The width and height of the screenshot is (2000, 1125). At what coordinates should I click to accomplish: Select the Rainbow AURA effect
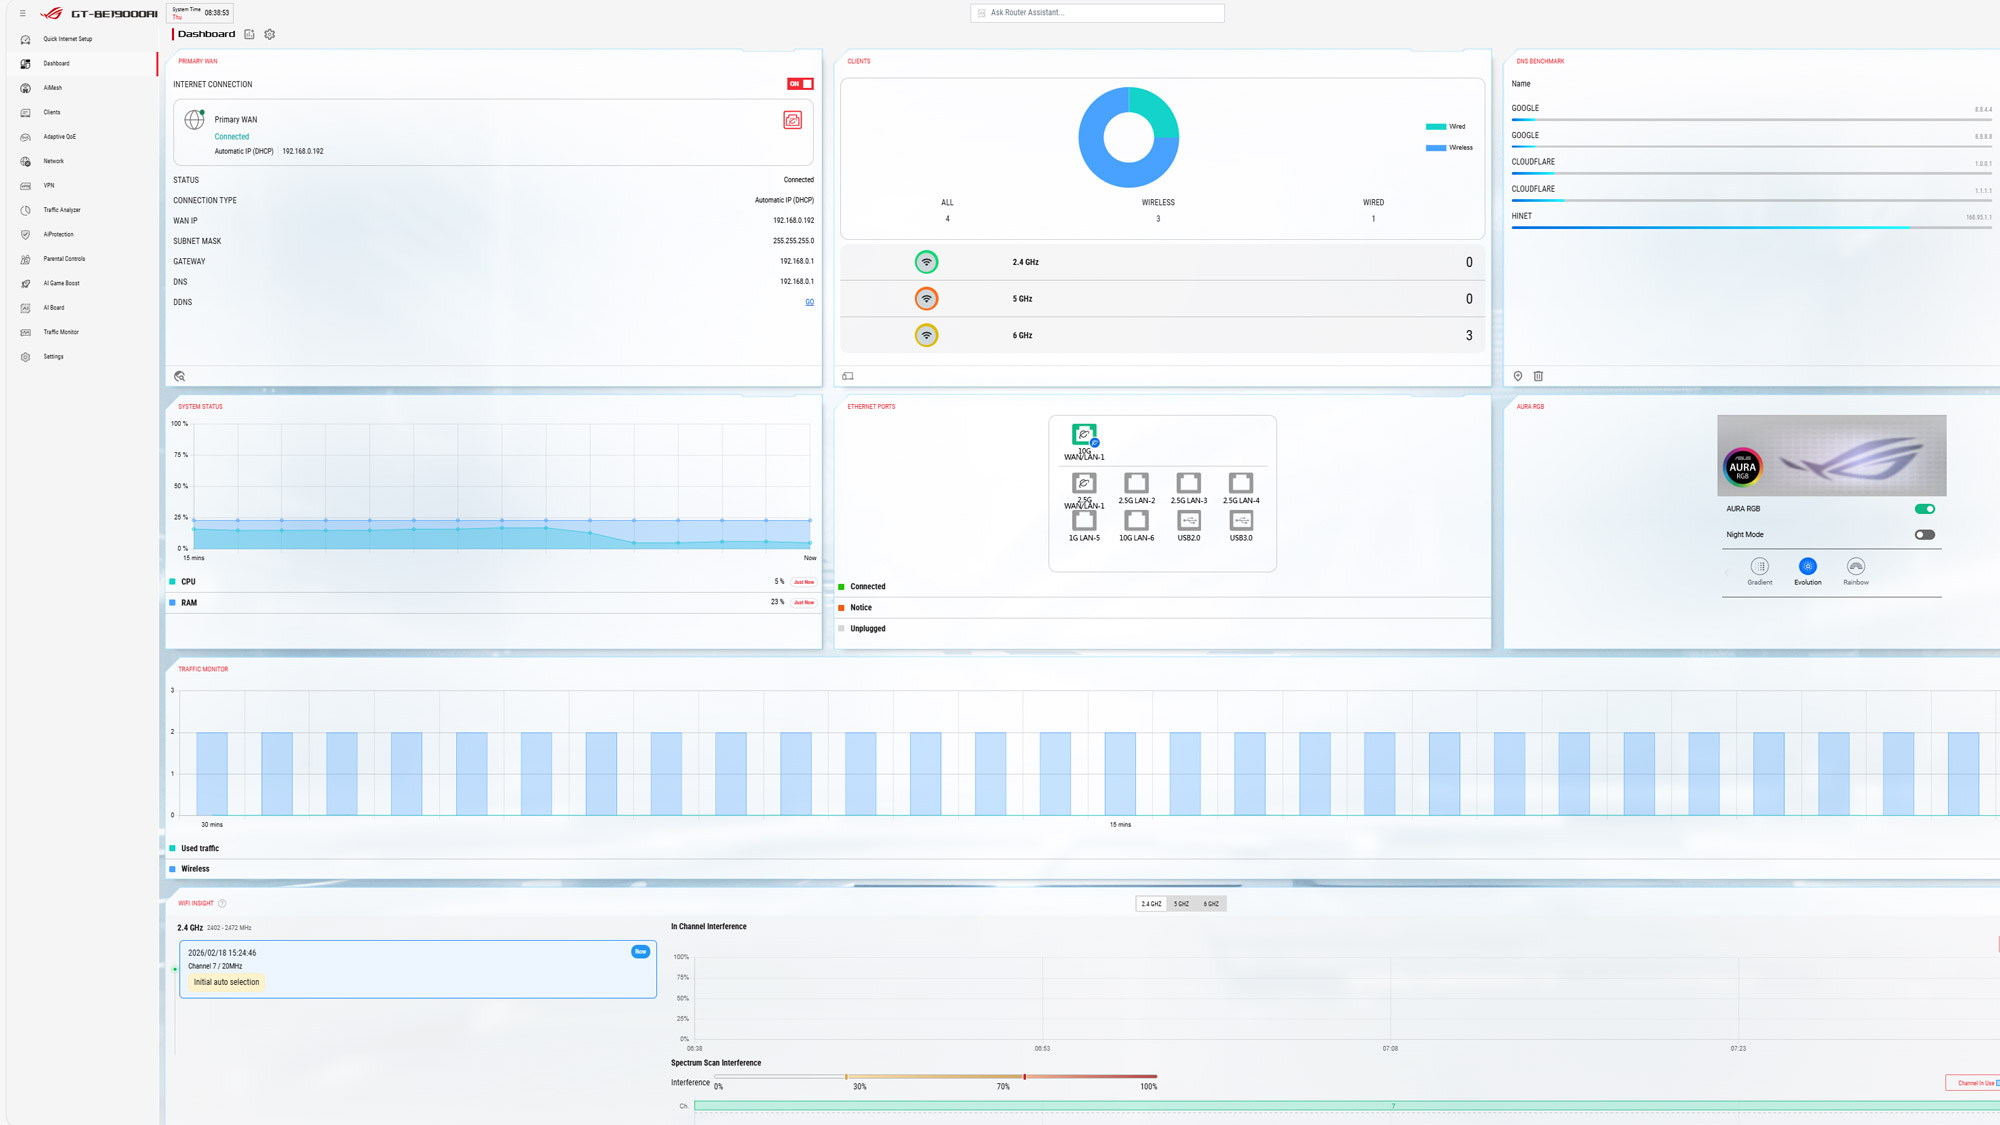click(x=1855, y=567)
